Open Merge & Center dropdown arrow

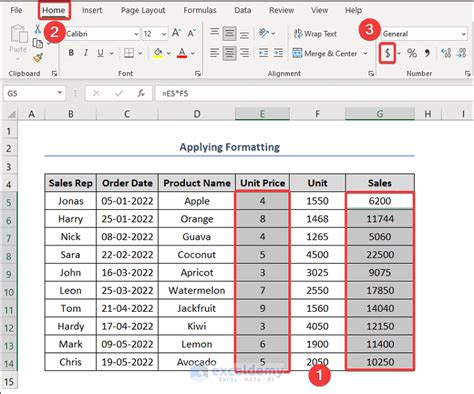pos(365,53)
